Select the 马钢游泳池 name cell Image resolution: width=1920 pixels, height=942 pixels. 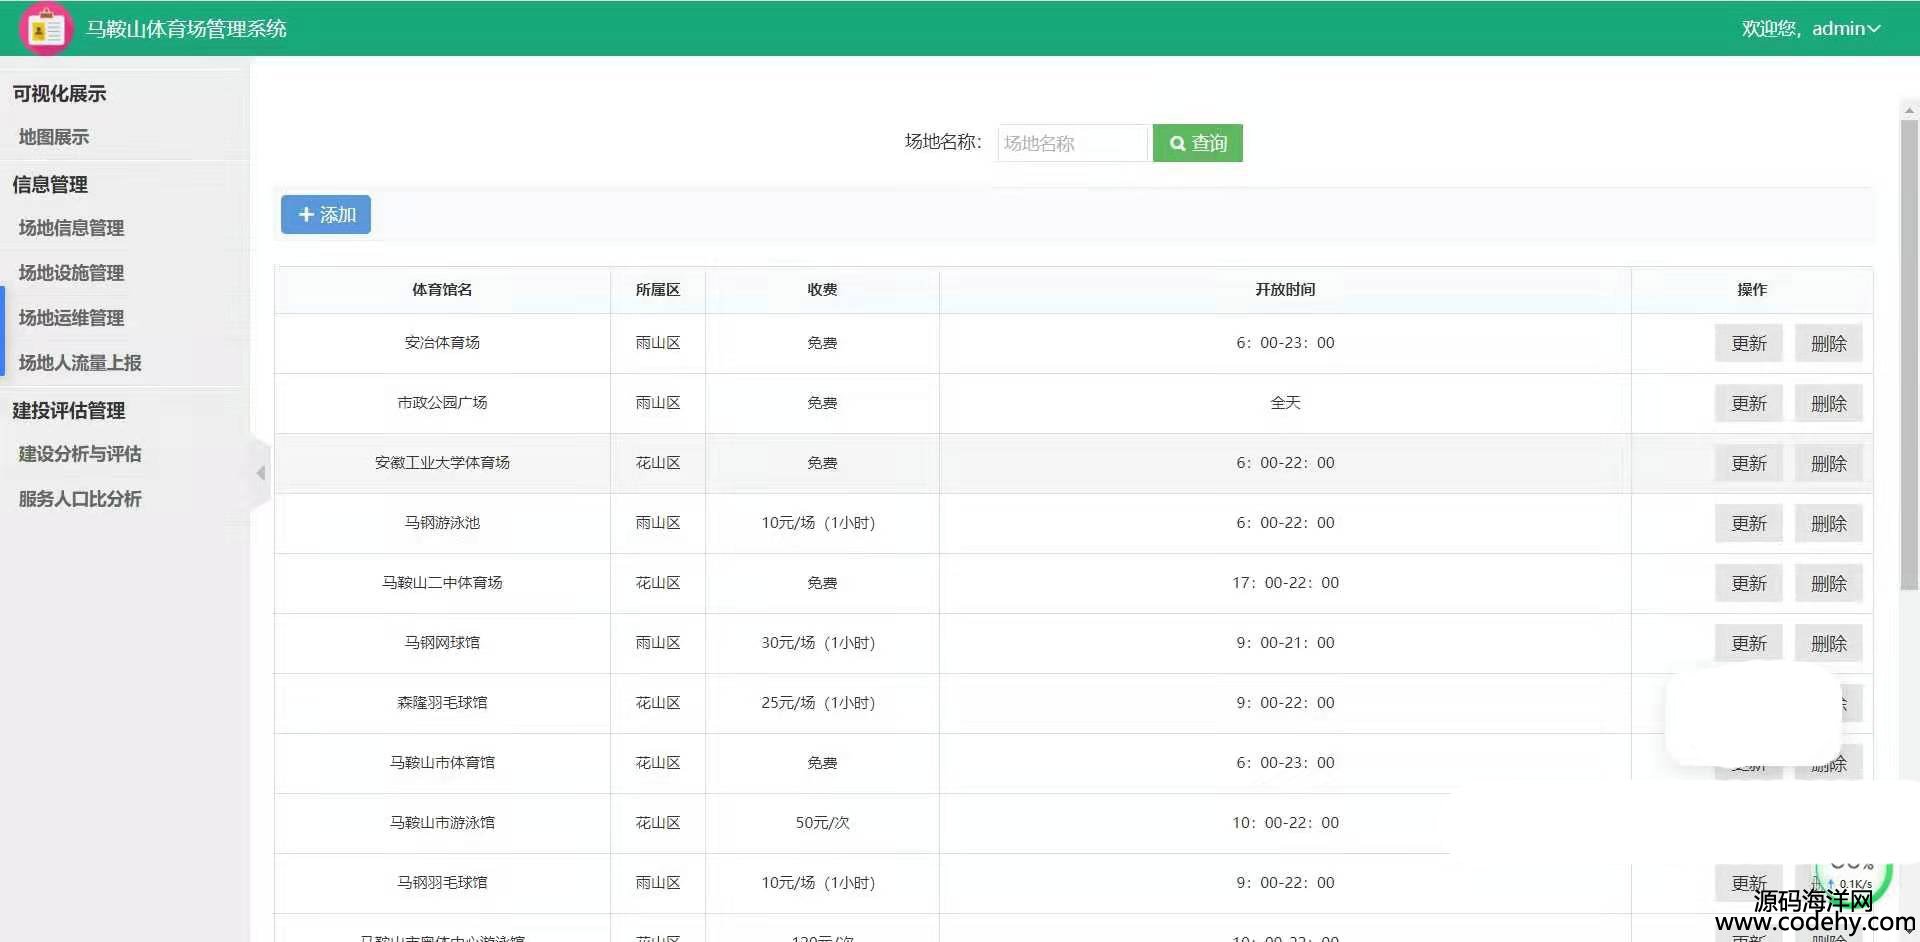[x=442, y=523]
